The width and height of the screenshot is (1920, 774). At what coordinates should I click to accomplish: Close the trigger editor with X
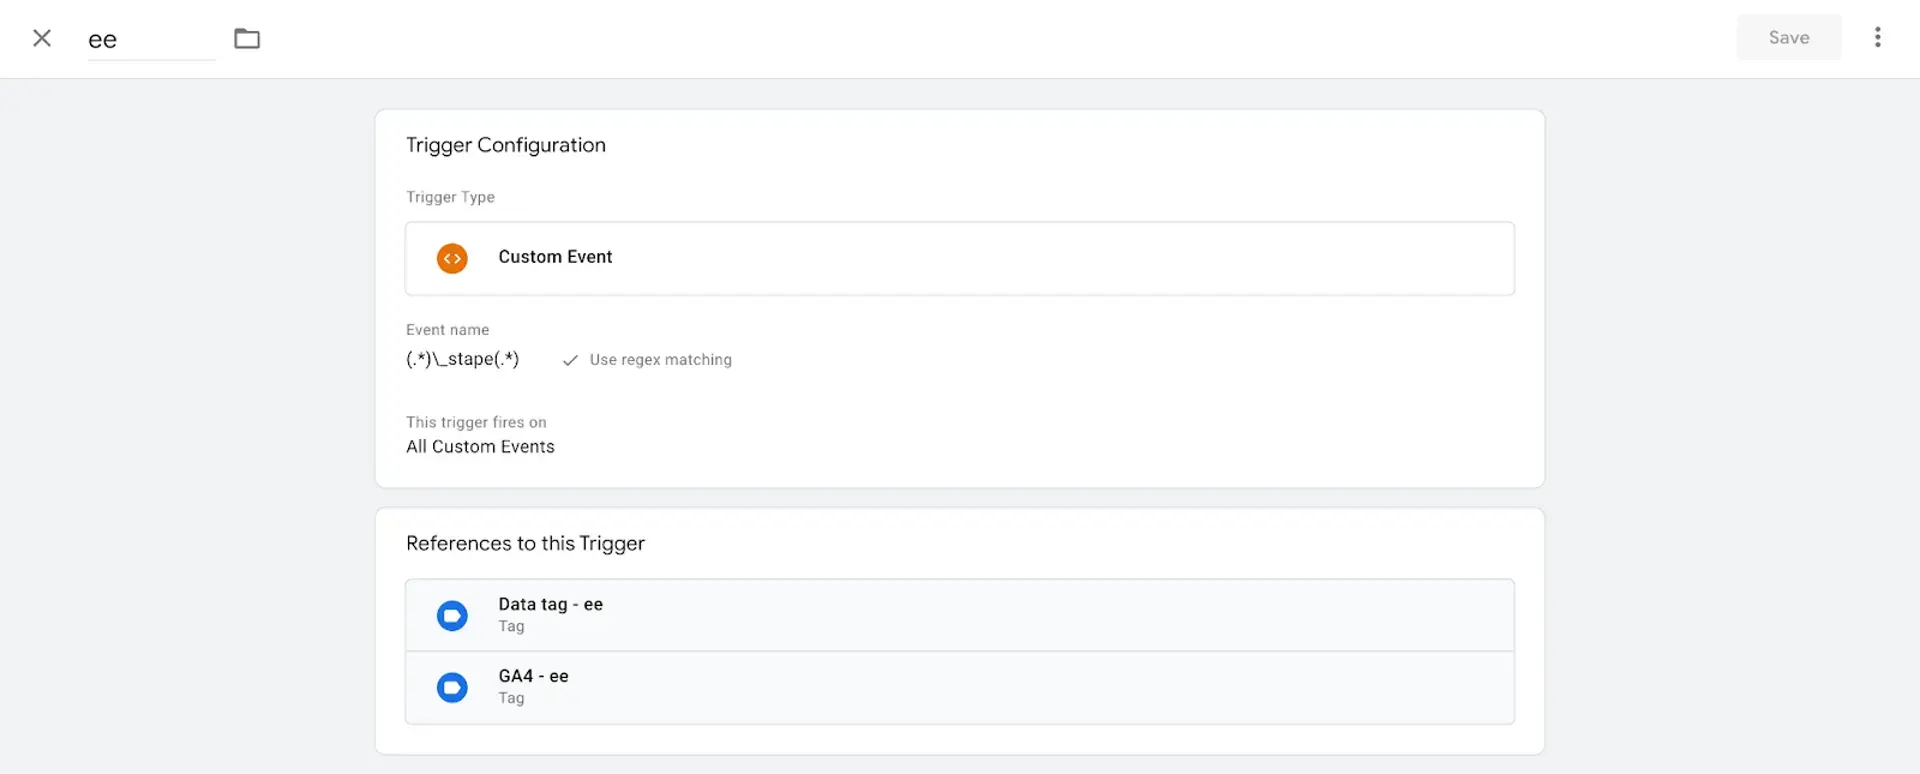[42, 38]
